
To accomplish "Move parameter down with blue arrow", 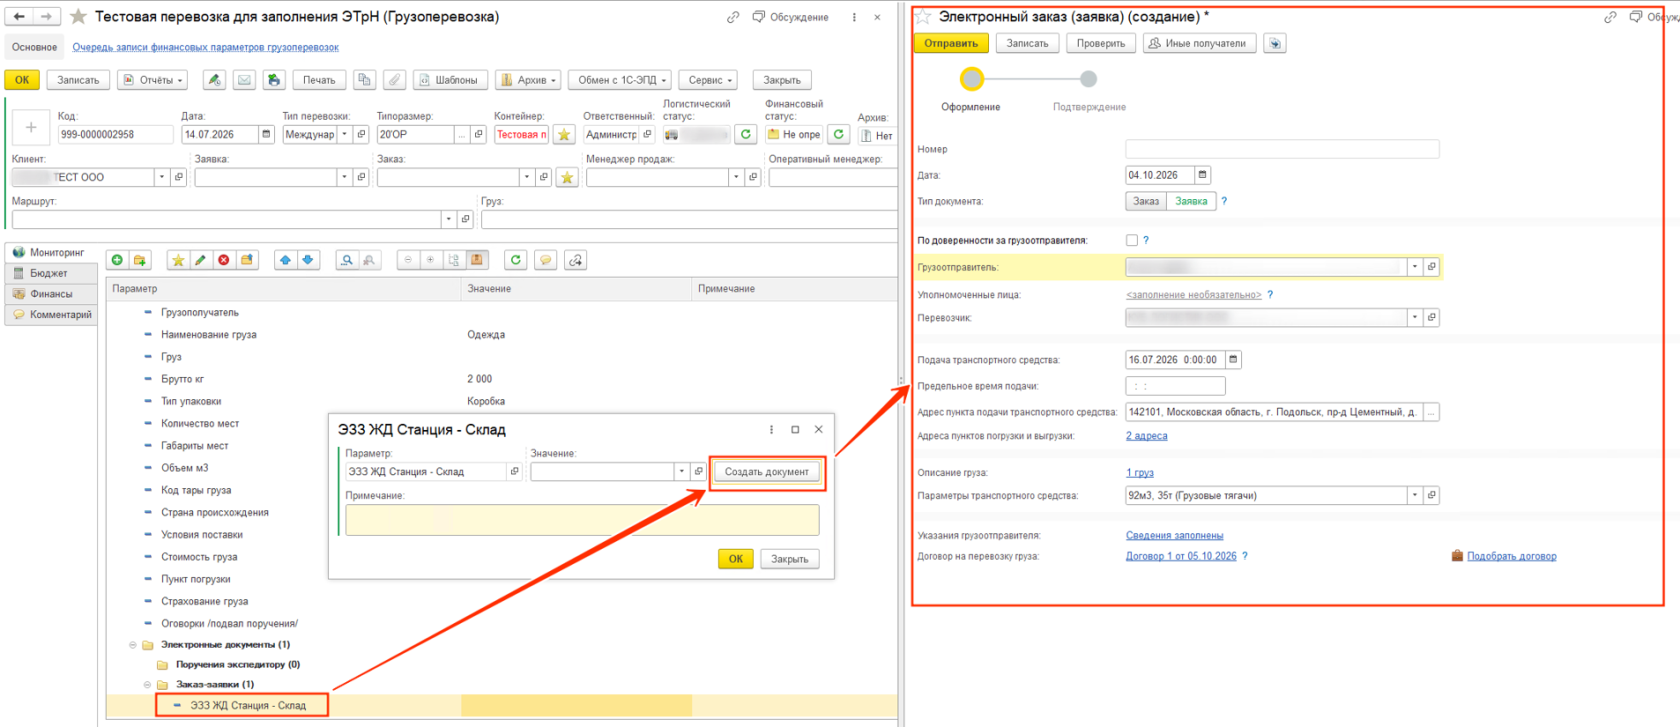I will pyautogui.click(x=308, y=260).
